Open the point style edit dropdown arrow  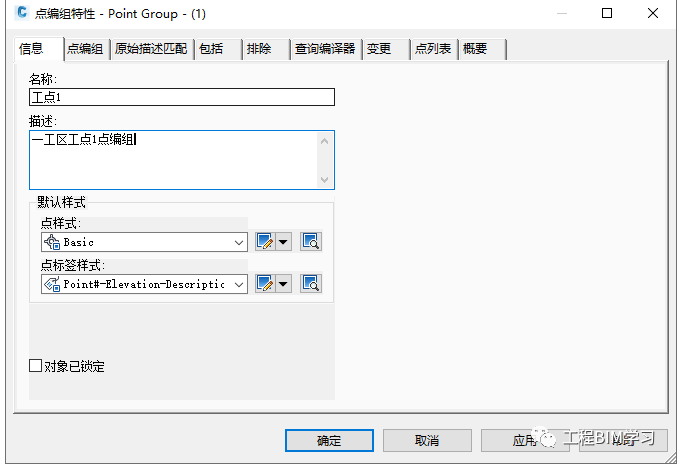[283, 242]
